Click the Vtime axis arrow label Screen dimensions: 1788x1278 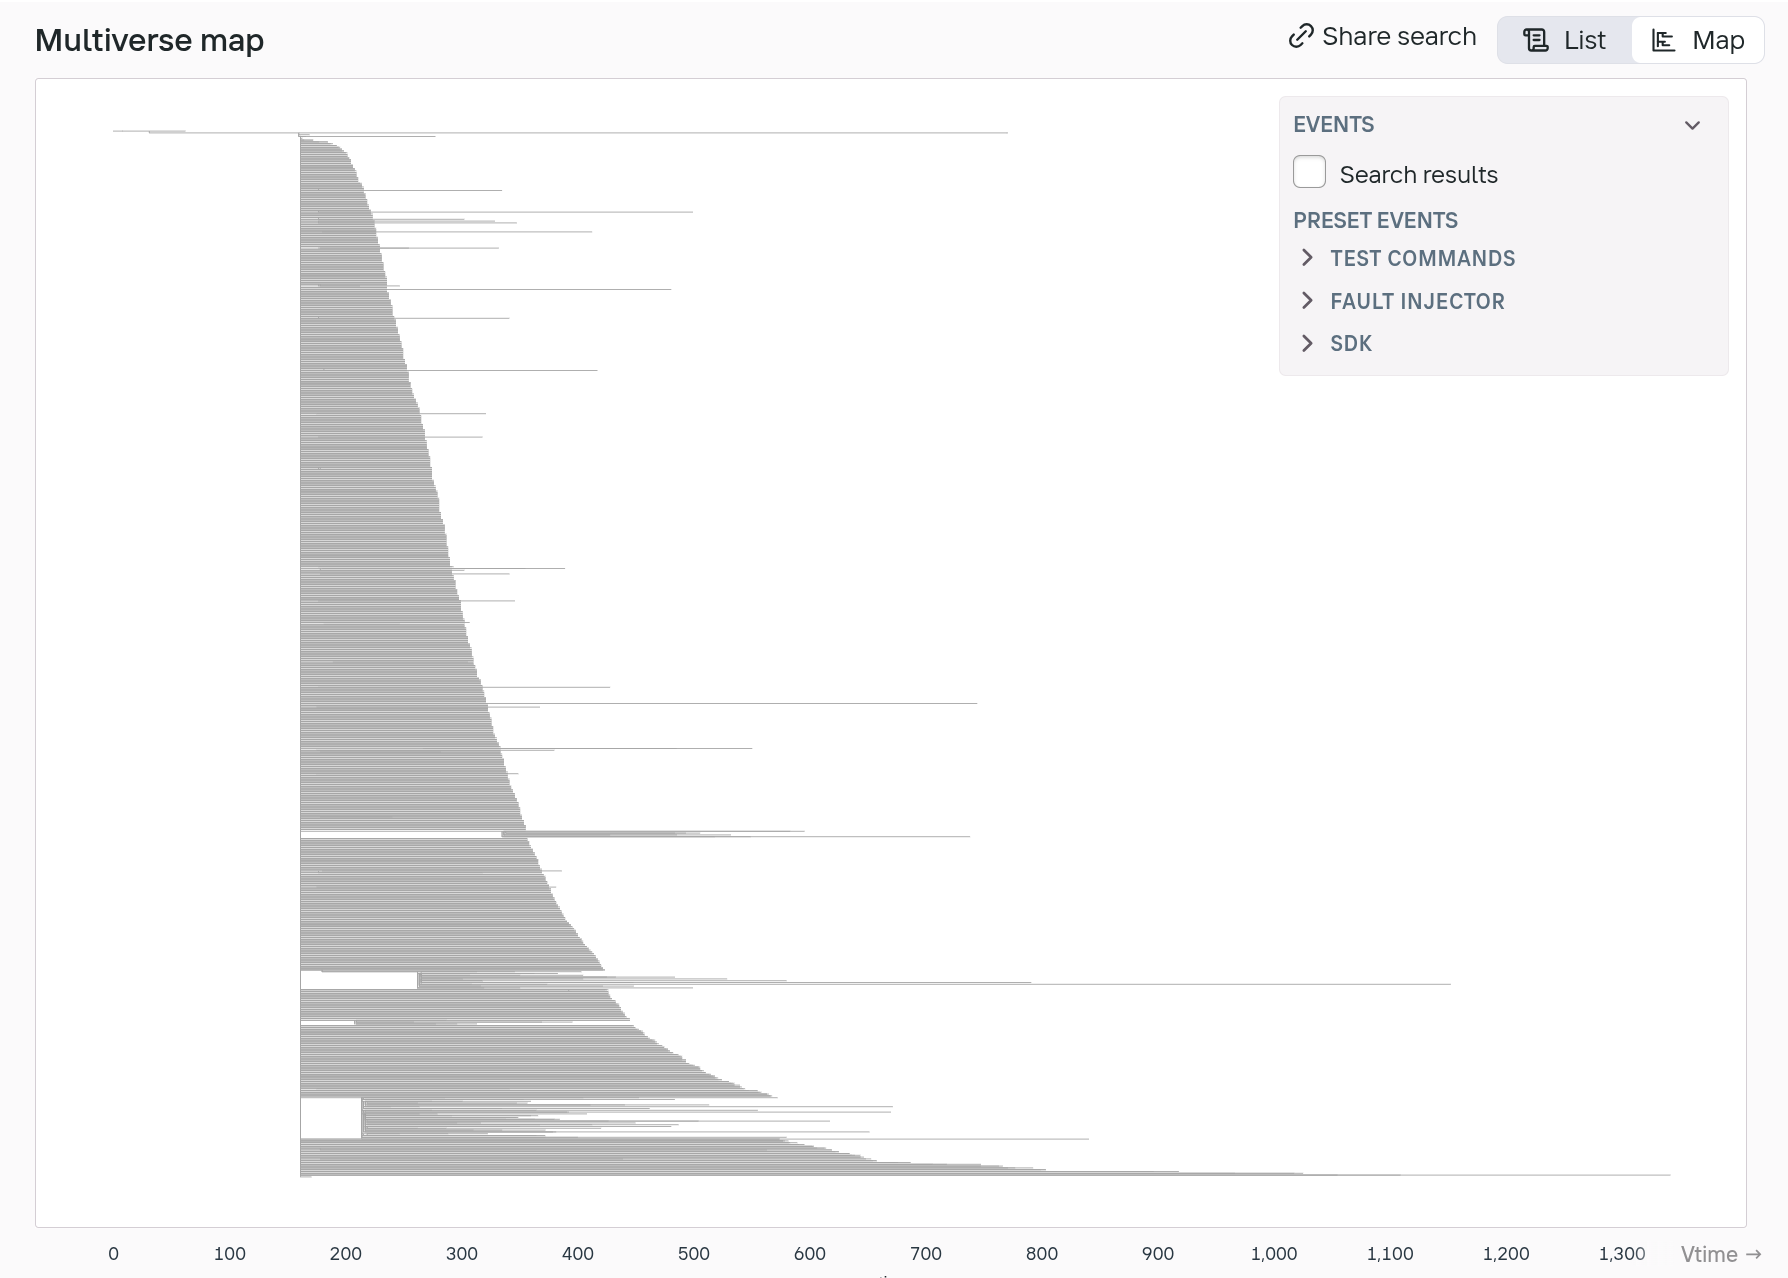click(x=1721, y=1254)
